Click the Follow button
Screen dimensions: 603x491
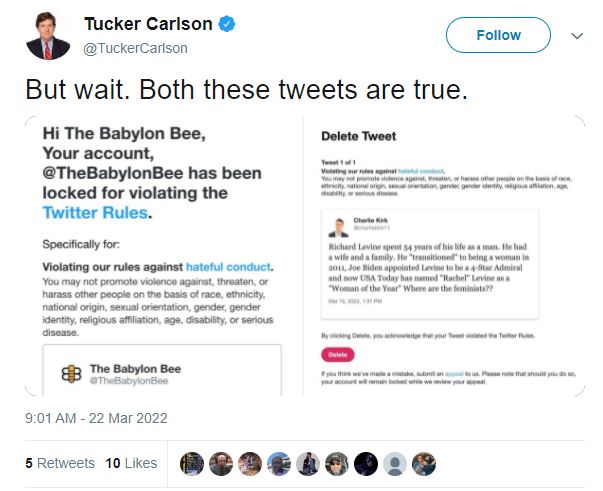click(x=498, y=35)
